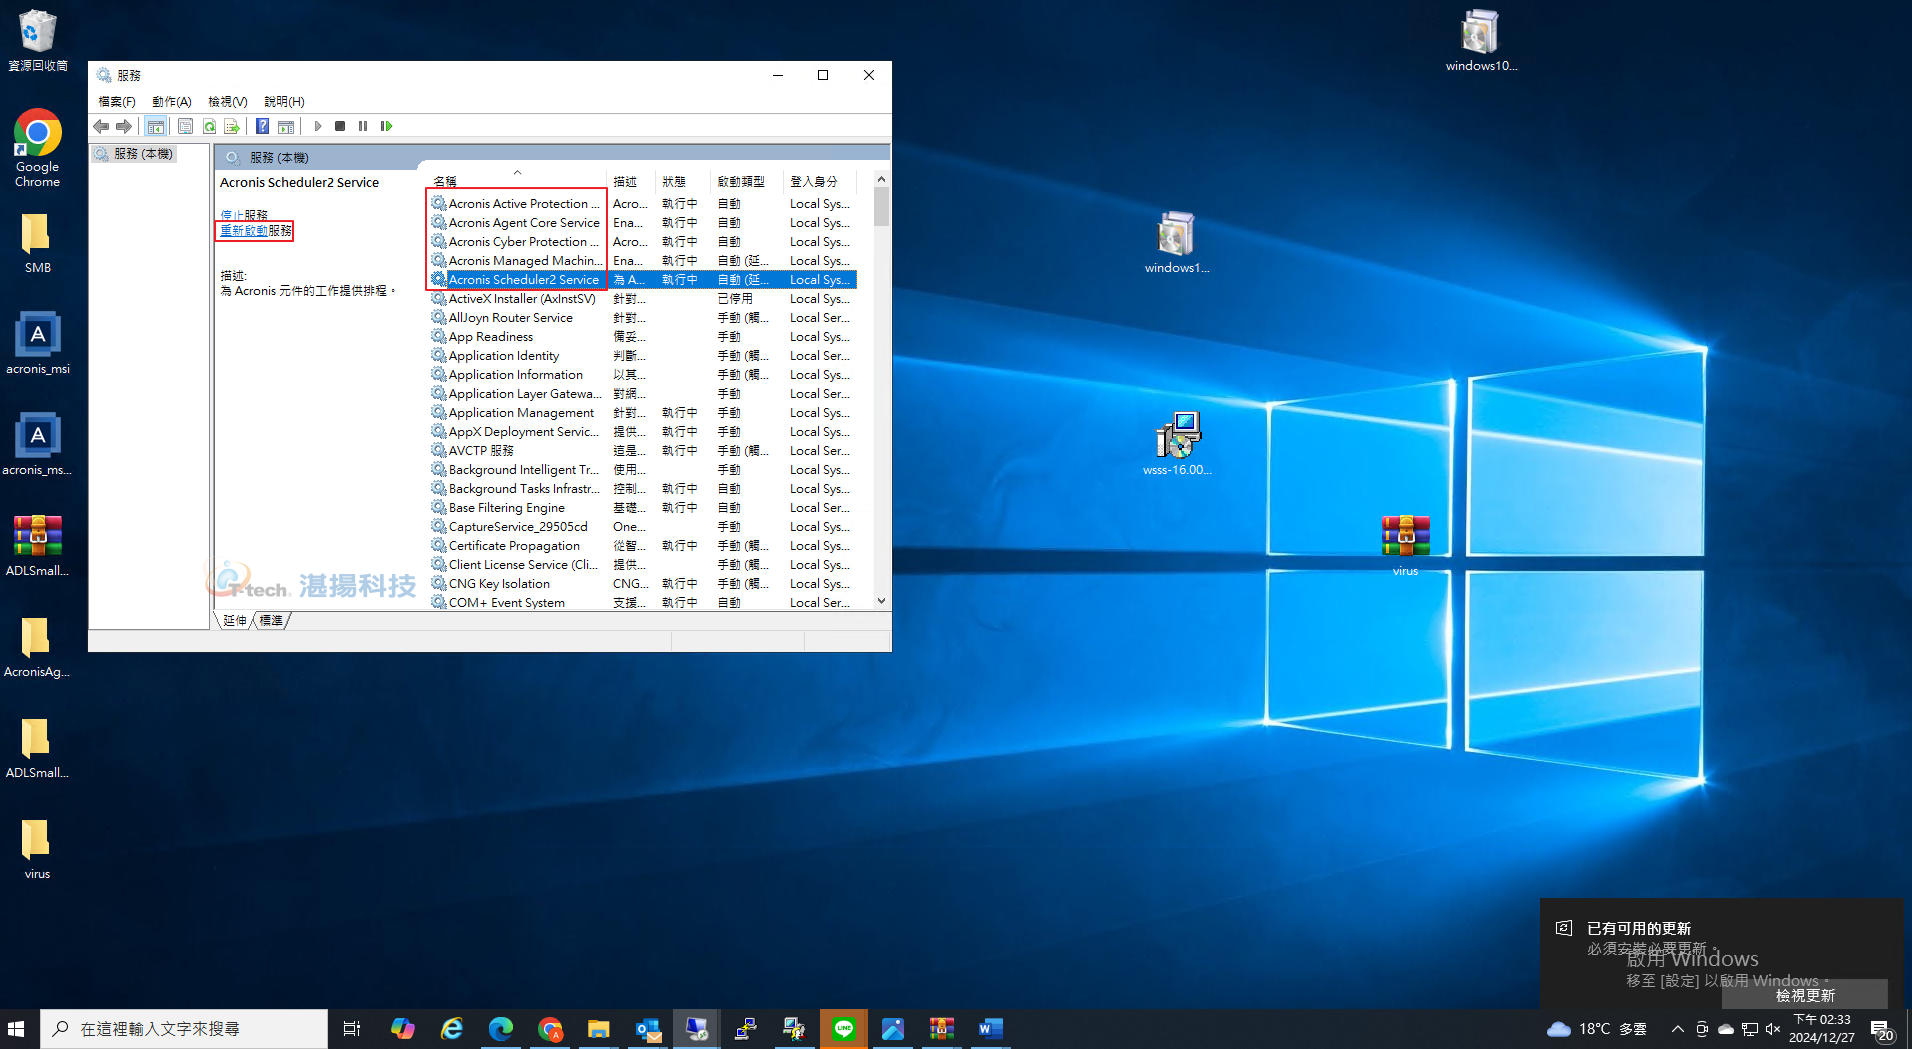Click the Refresh toolbar icon

(209, 126)
